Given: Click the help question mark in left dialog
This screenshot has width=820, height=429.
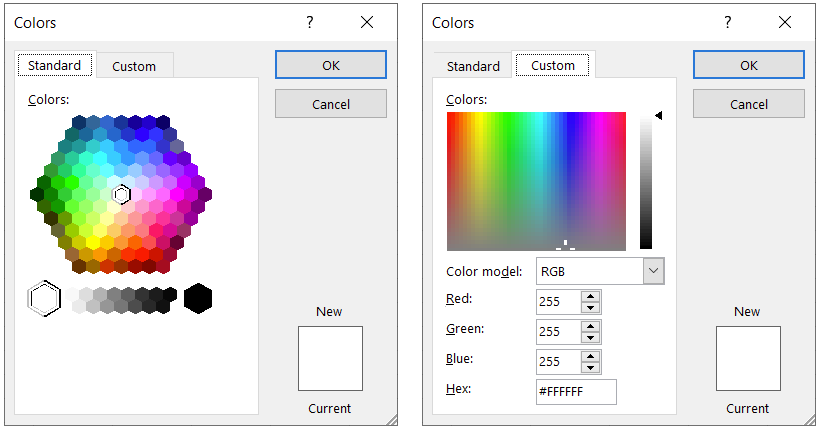Looking at the screenshot, I should 310,22.
